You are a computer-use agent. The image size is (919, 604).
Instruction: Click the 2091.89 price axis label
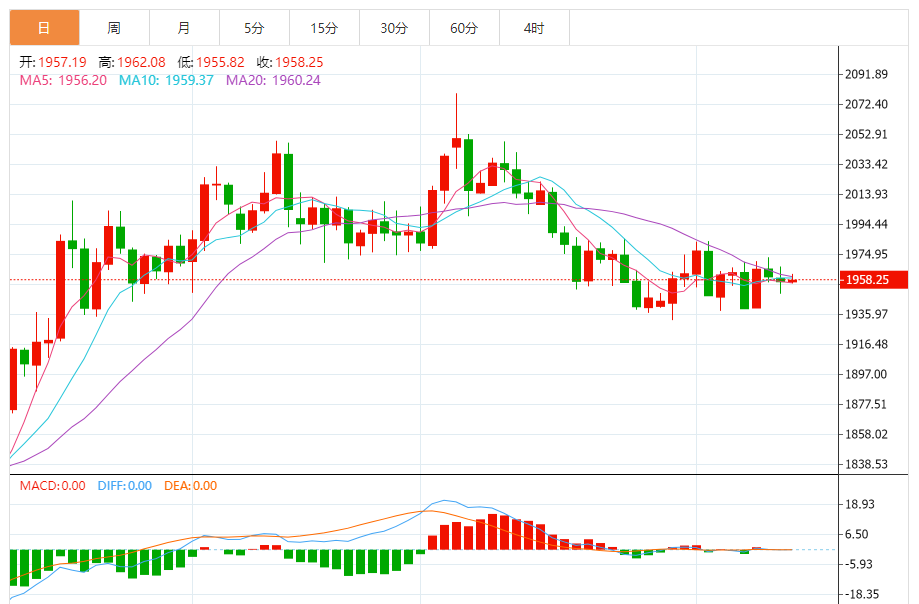[x=866, y=74]
